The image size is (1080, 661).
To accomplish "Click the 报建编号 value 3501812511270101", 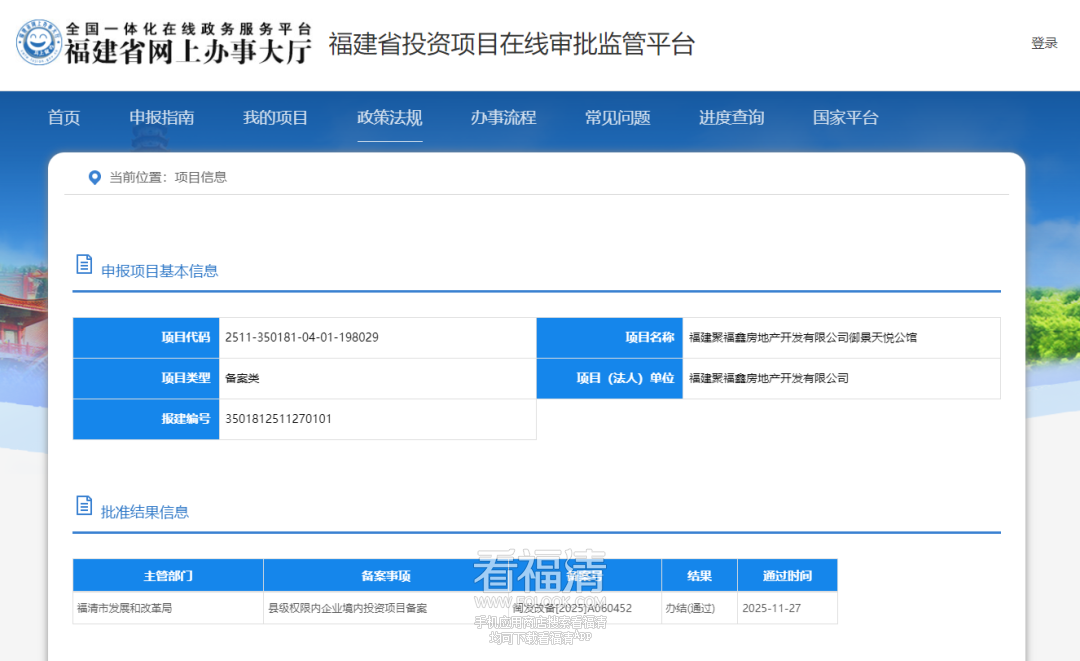I will tap(279, 420).
